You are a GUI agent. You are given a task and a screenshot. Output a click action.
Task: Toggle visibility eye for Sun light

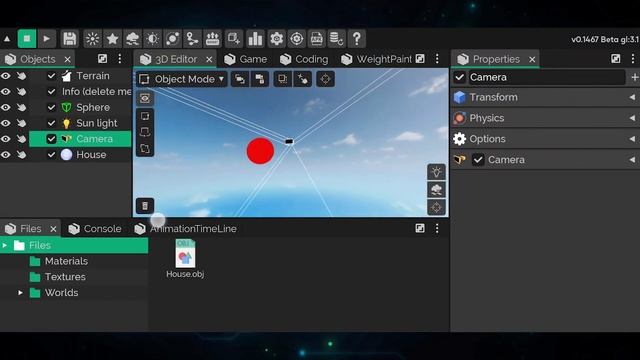click(6, 123)
